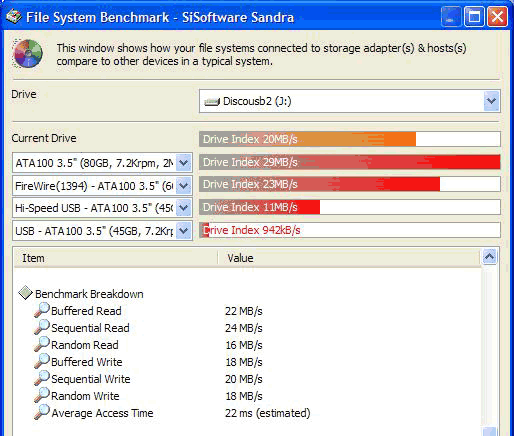Click the magnifier icon beside Random Write
Viewport: 514px width, 436px height.
(42, 395)
